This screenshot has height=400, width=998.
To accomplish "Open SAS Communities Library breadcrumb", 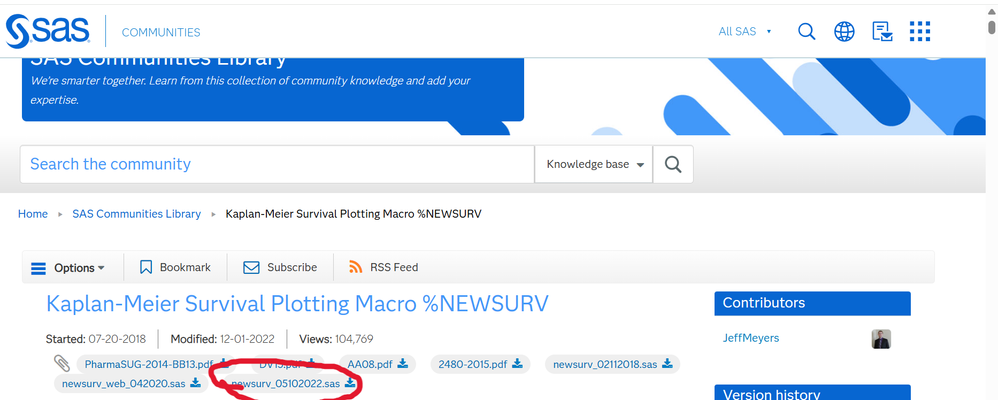I will pos(136,214).
